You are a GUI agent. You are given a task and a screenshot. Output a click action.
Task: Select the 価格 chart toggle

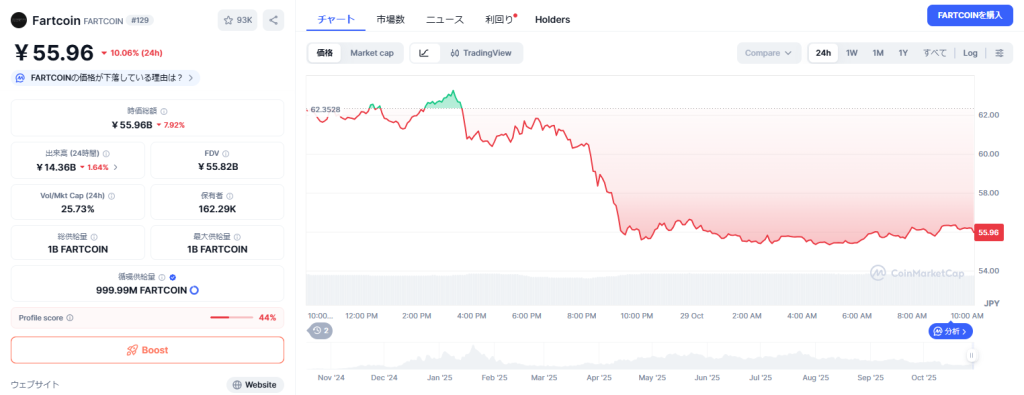(x=325, y=53)
